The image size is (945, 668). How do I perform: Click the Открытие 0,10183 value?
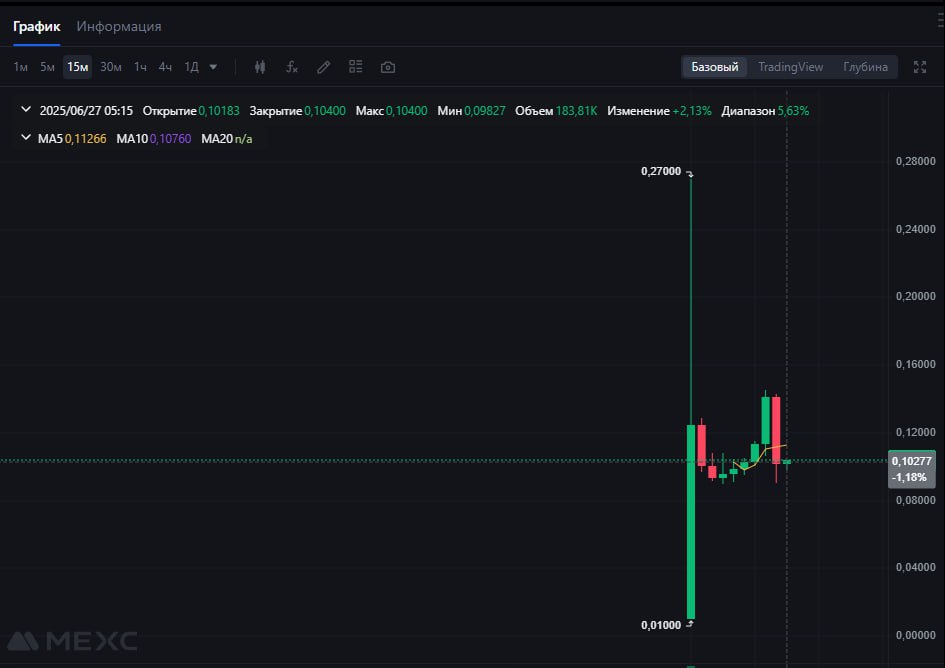pos(191,111)
